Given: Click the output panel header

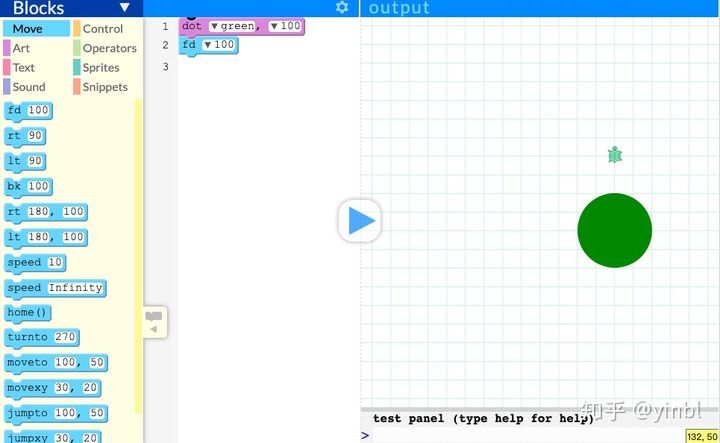Looking at the screenshot, I should tap(540, 8).
